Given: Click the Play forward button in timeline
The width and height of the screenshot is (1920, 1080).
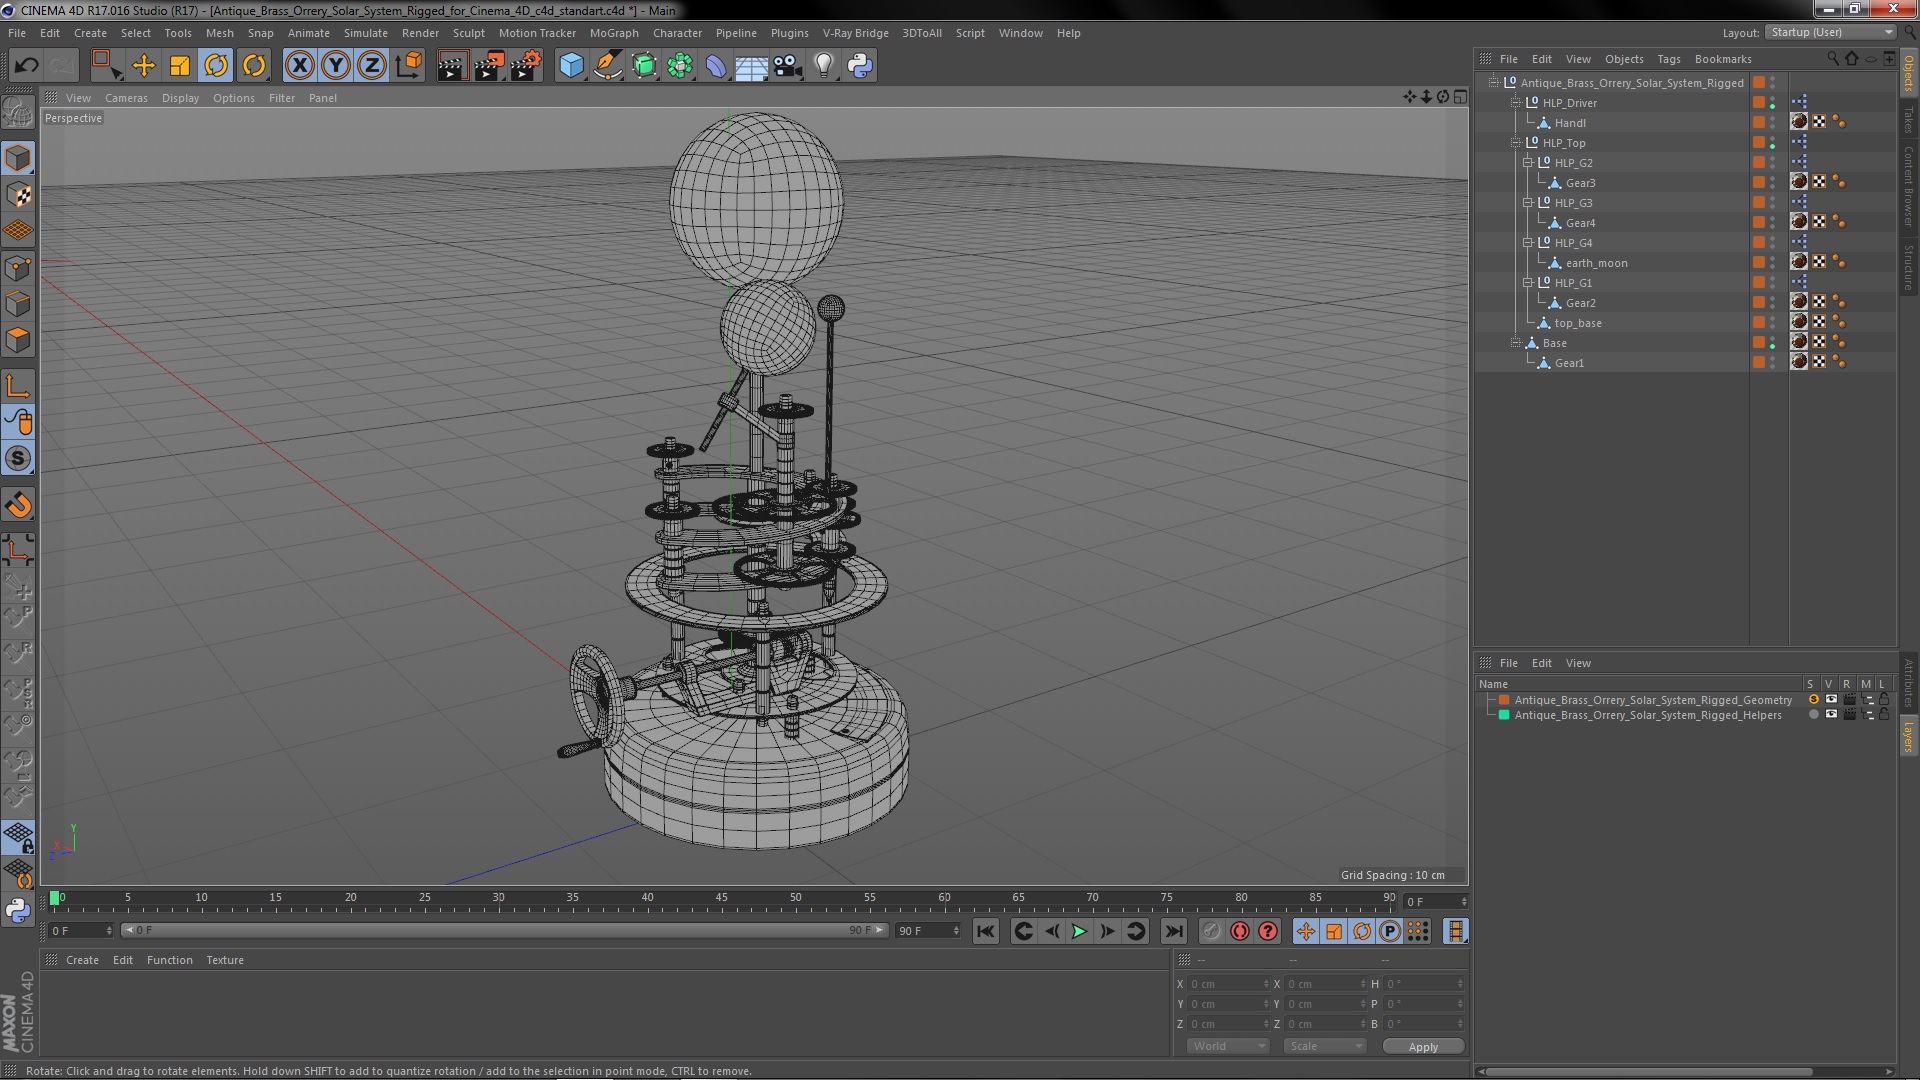Looking at the screenshot, I should coord(1080,931).
